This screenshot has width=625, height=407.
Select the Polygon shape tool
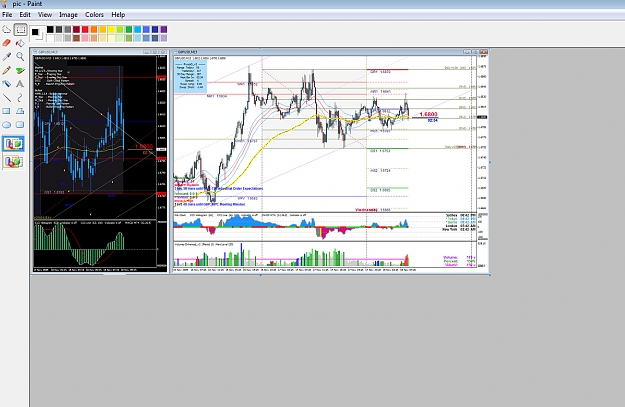(20, 111)
